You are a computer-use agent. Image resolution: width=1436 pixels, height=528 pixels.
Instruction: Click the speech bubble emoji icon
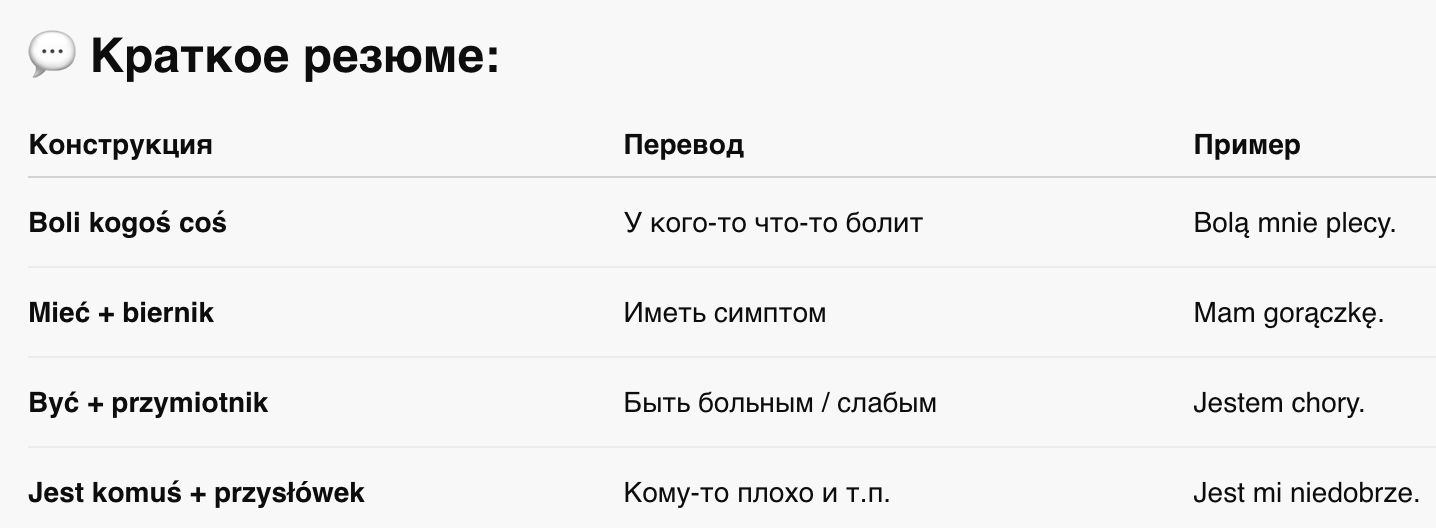[52, 56]
